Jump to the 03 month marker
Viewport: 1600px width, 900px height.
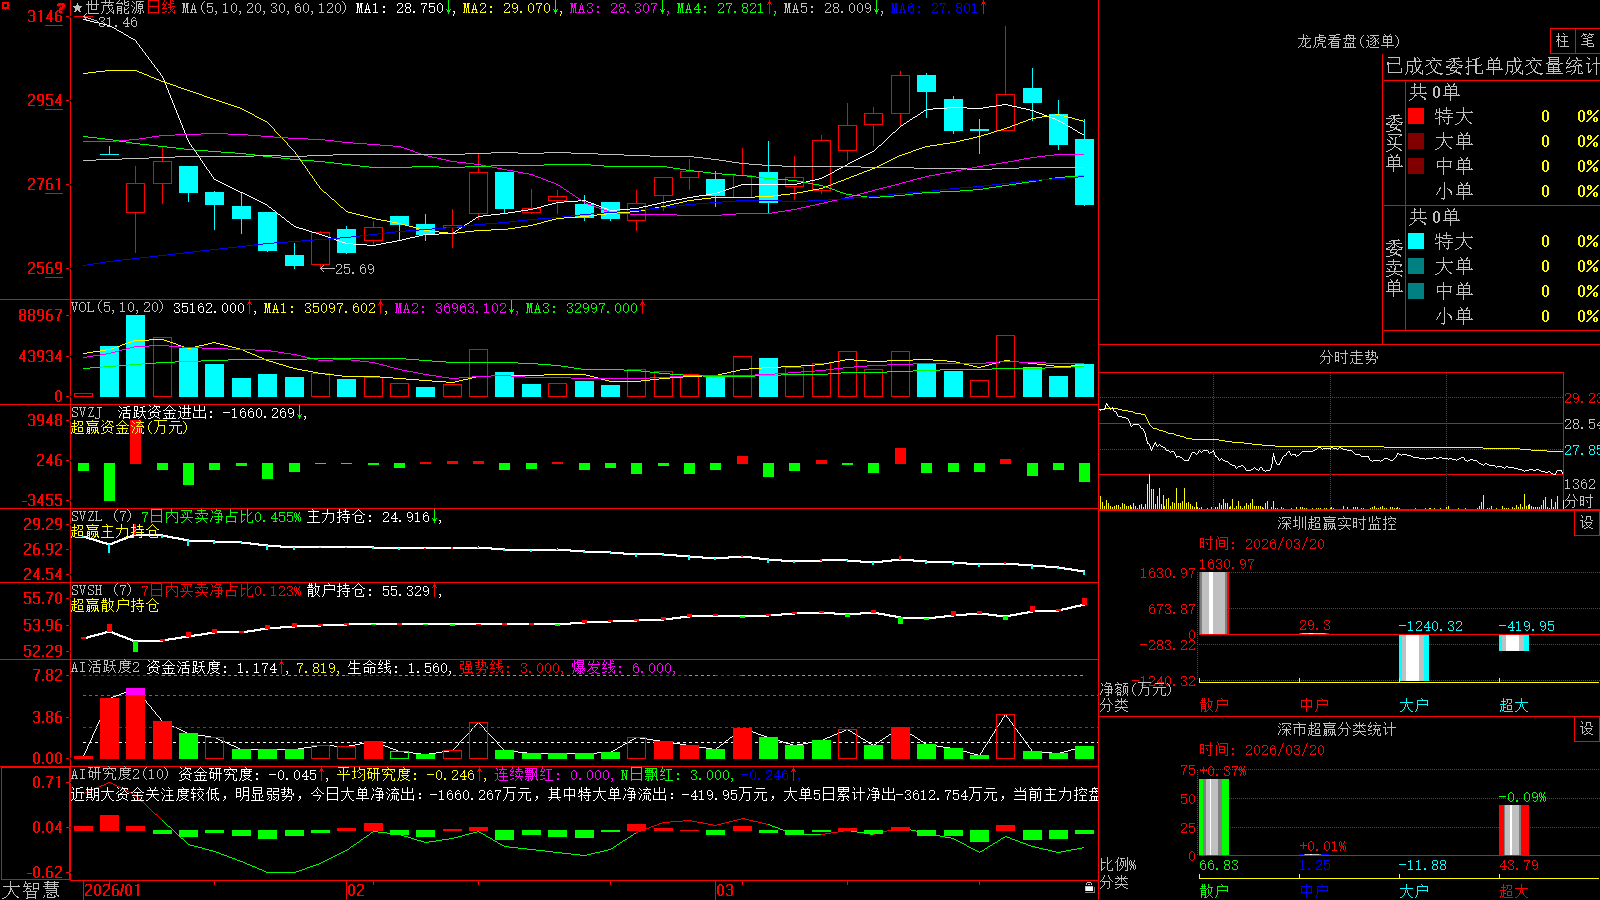[x=725, y=890]
